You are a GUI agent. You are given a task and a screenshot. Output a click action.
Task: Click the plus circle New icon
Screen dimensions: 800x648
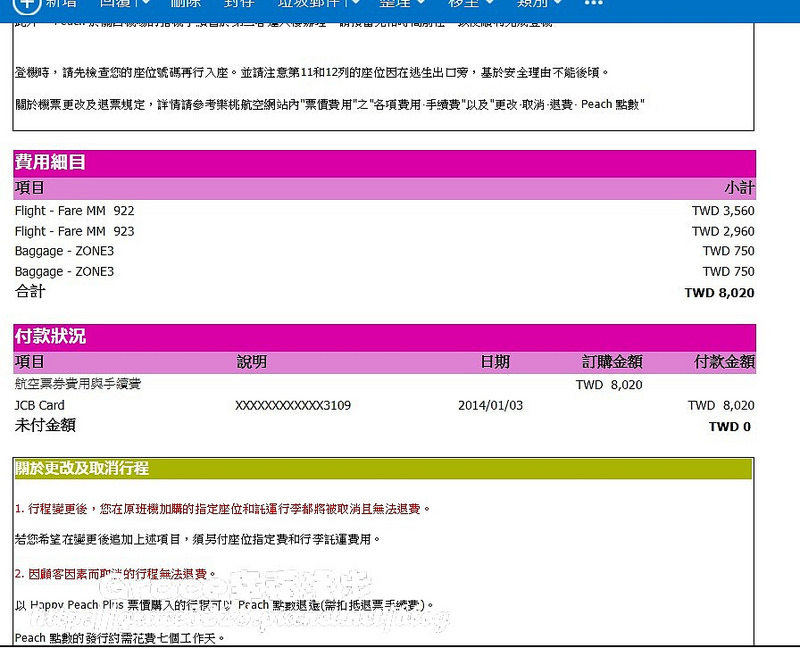[26, 4]
